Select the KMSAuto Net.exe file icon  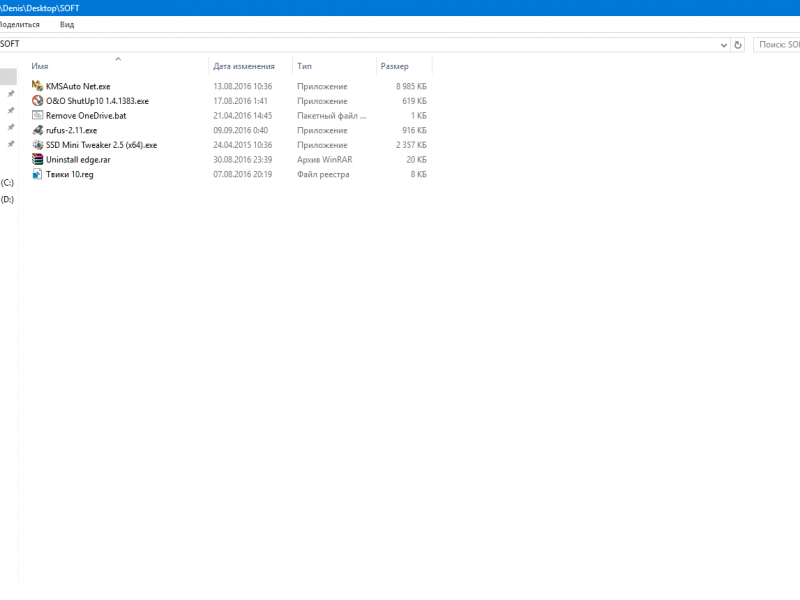click(x=37, y=86)
